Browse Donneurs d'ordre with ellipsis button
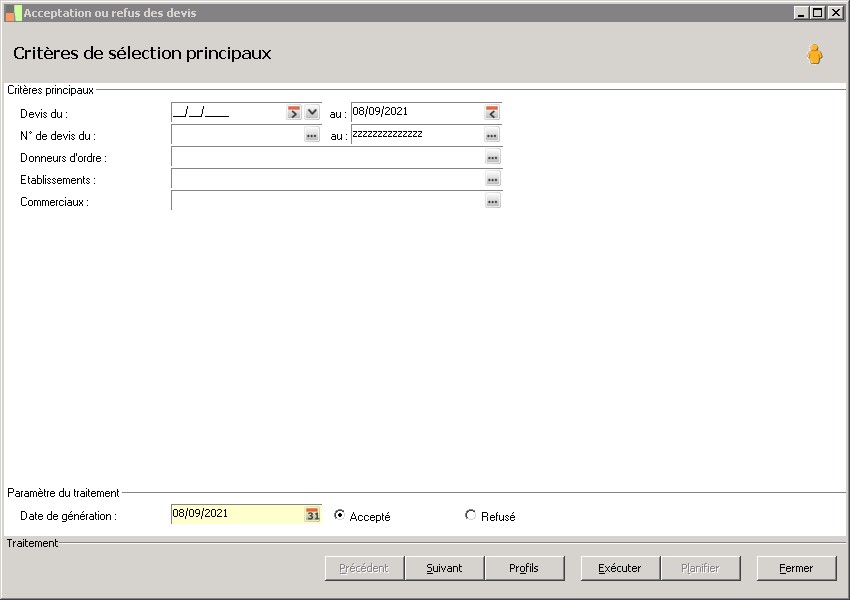The image size is (850, 600). 493,157
